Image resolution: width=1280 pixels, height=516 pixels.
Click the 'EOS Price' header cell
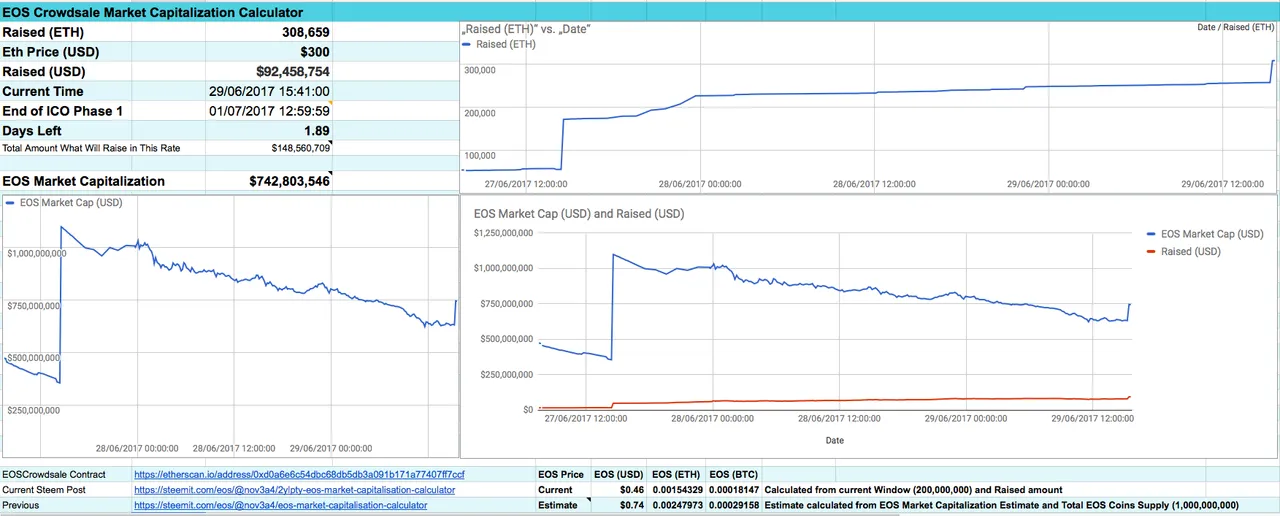click(x=561, y=474)
